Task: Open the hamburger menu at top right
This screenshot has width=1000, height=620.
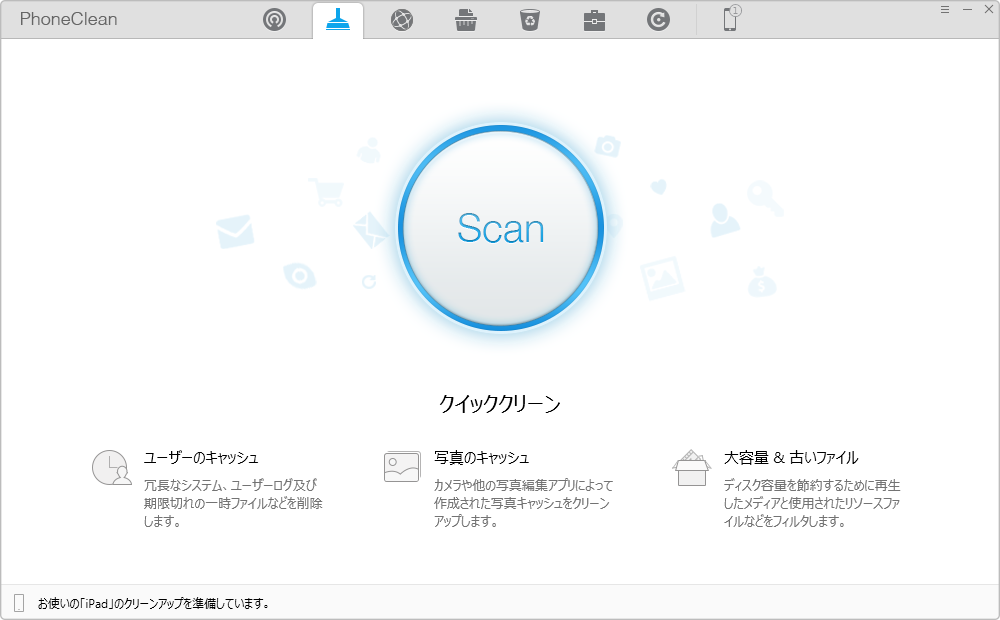Action: pos(945,9)
